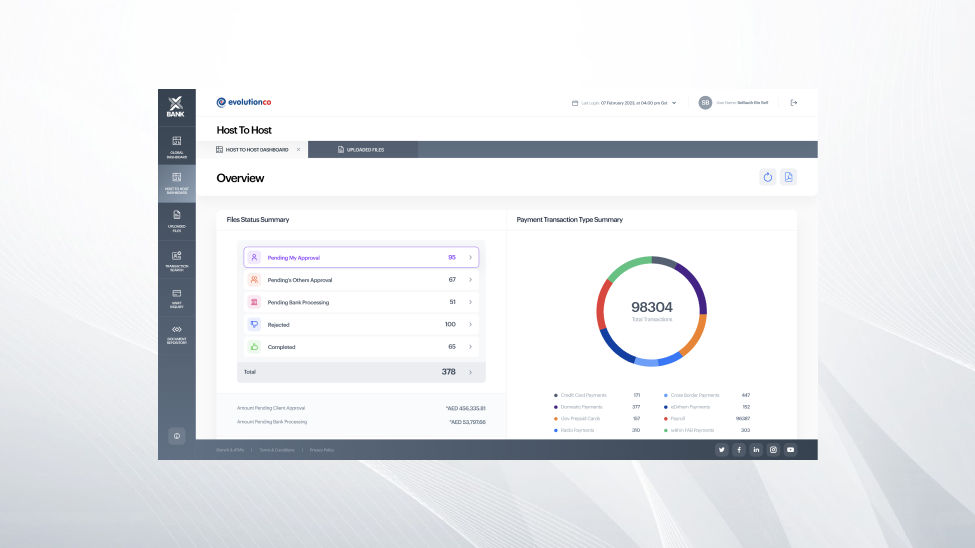Expand Pending Bank Processing row chevron
This screenshot has width=975, height=548.
[x=470, y=302]
